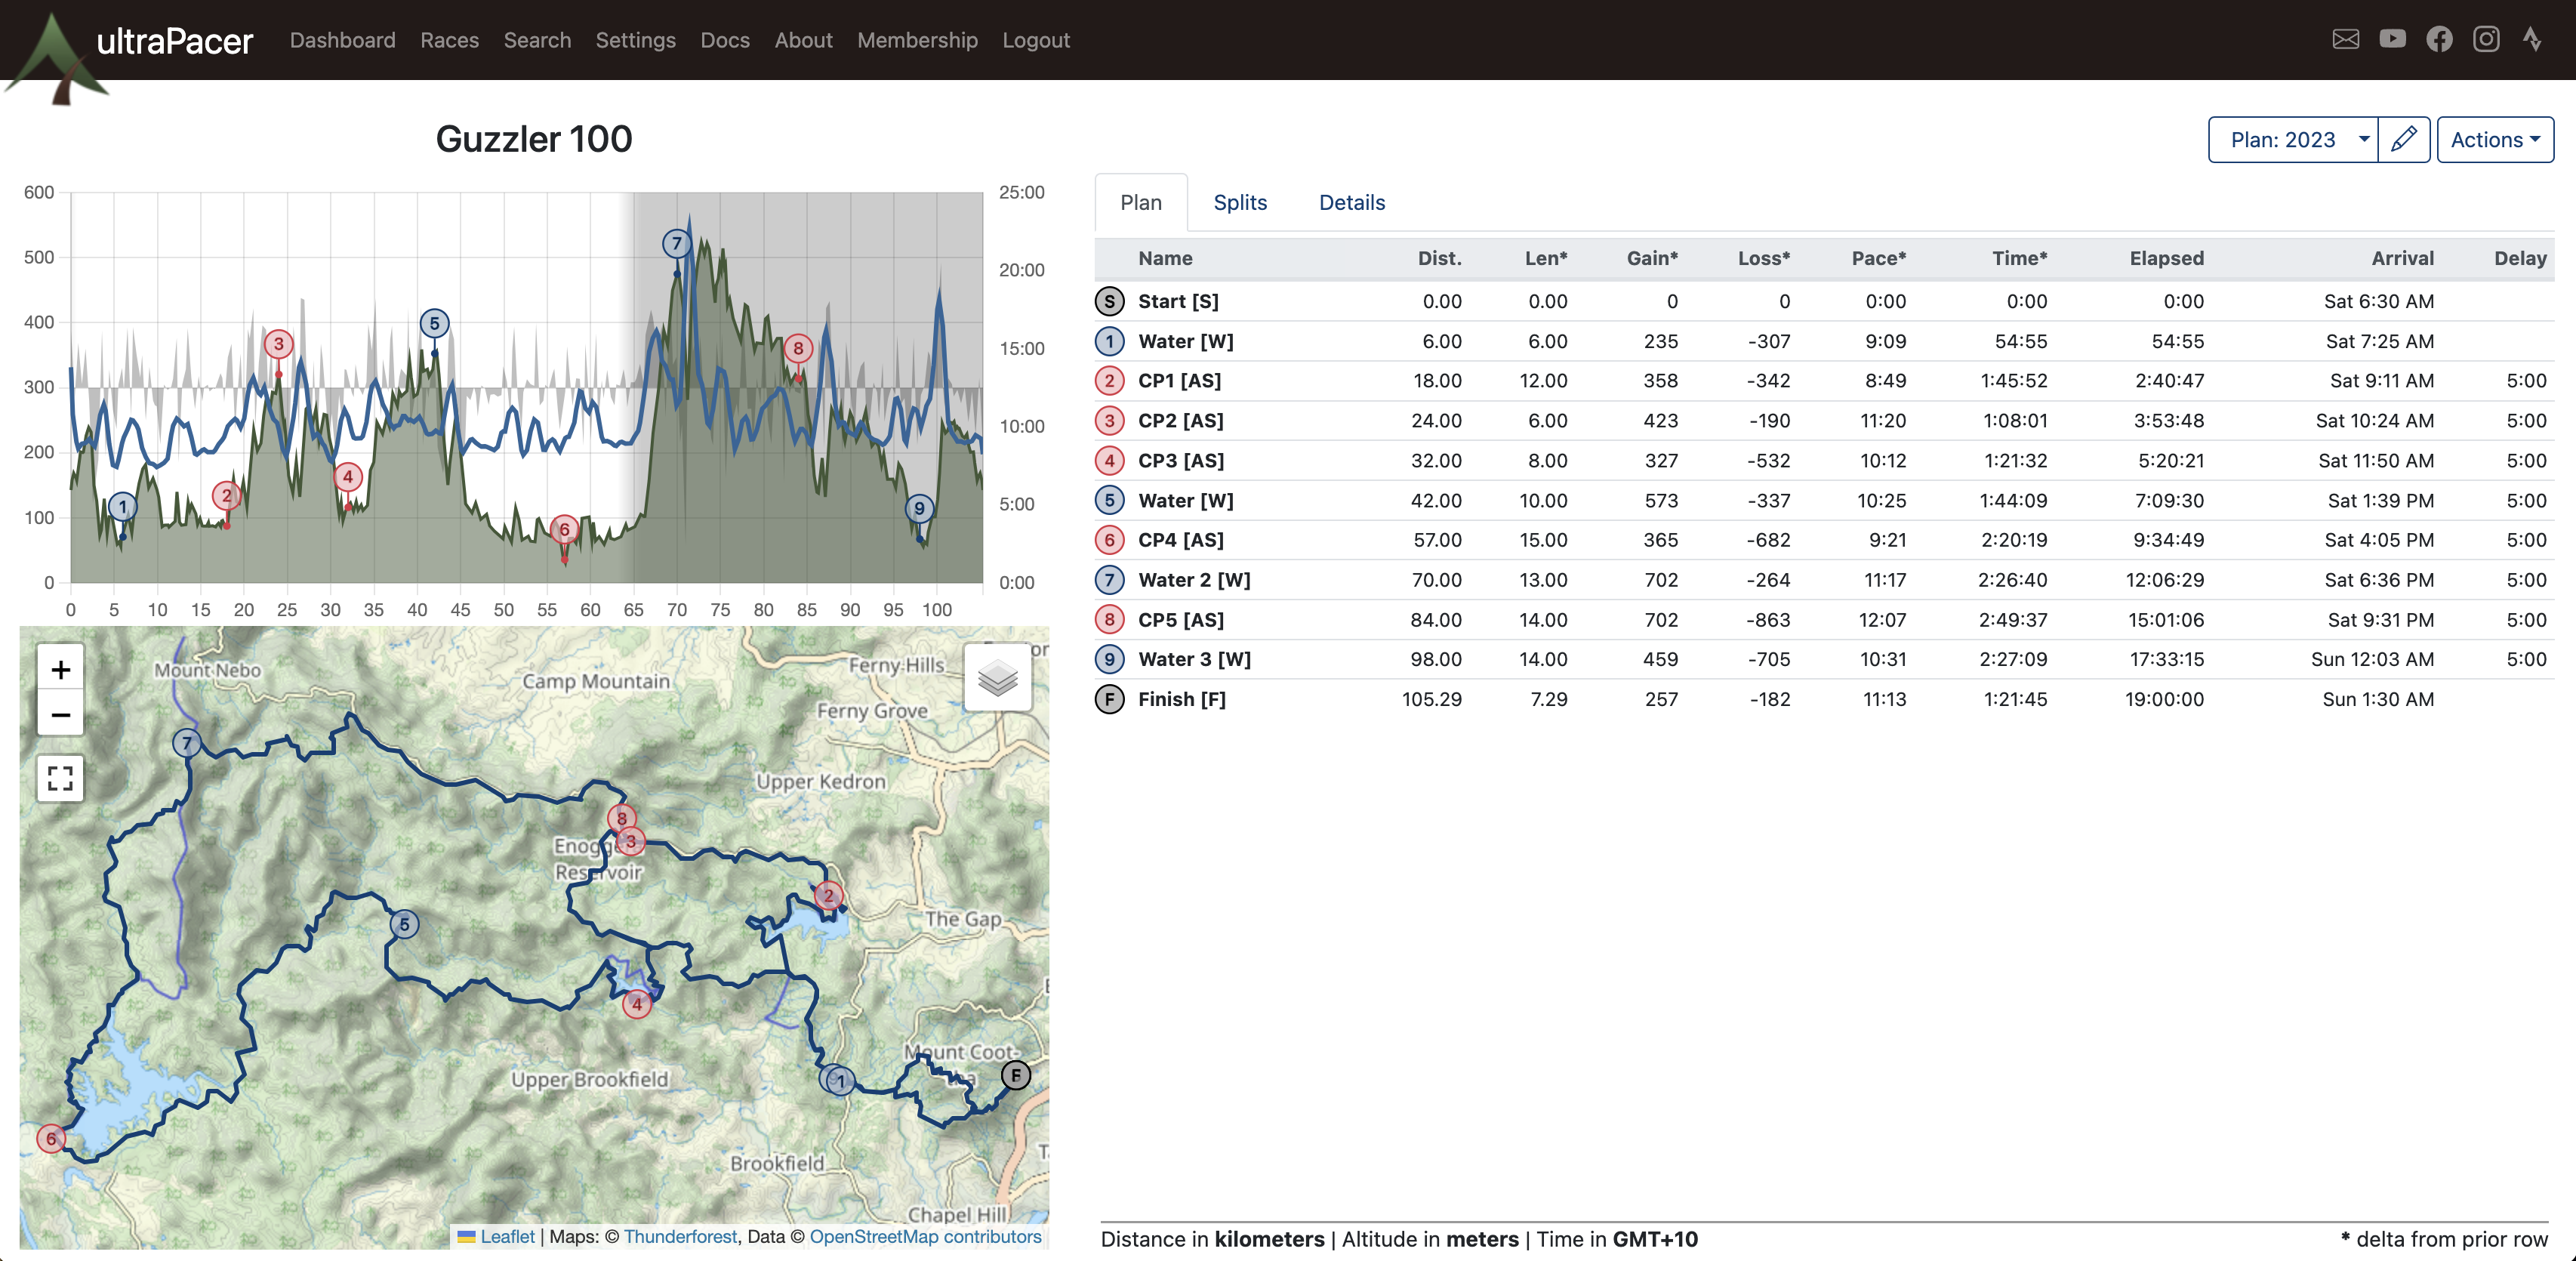2576x1261 pixels.
Task: Click the pencil edit plan icon
Action: pyautogui.click(x=2403, y=139)
